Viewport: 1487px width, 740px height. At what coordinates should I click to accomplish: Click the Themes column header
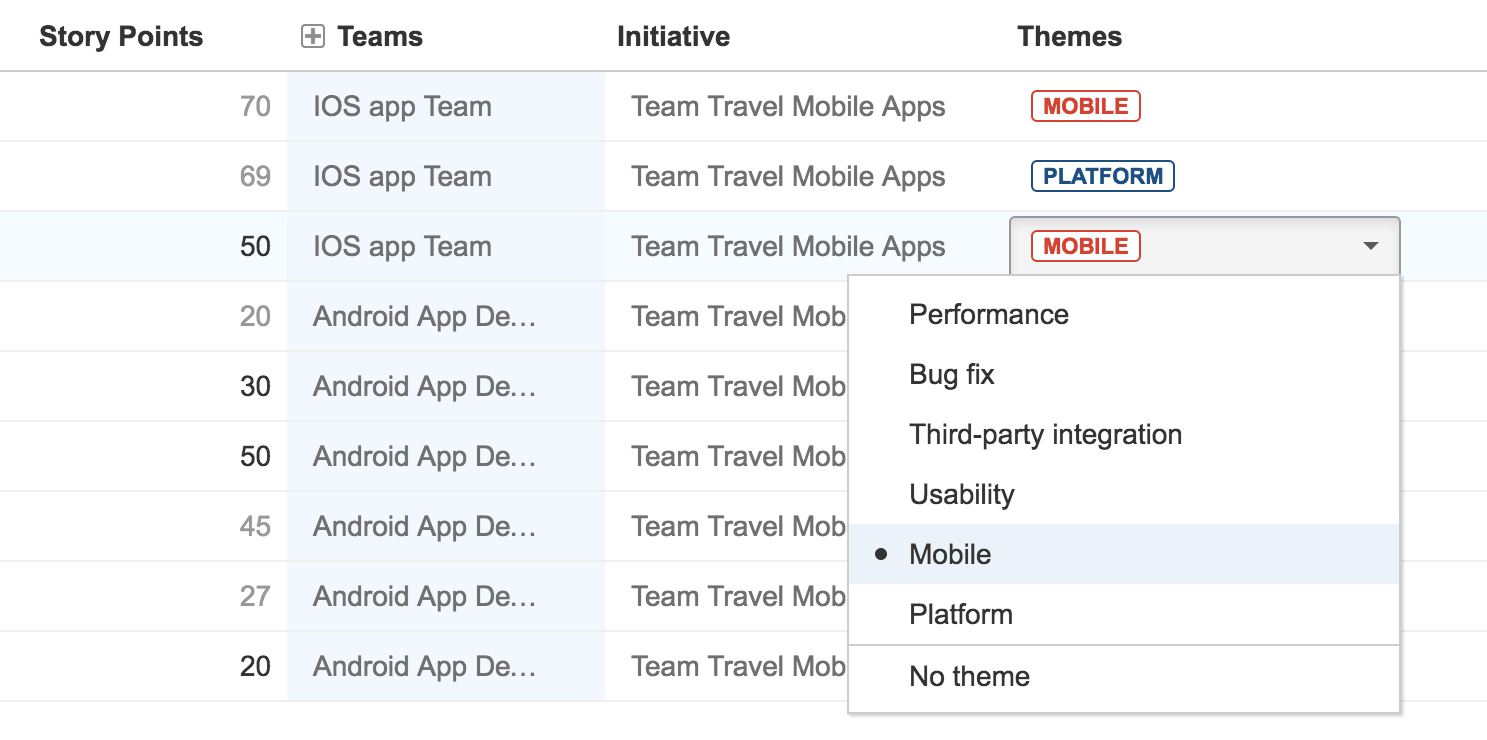pyautogui.click(x=1069, y=37)
